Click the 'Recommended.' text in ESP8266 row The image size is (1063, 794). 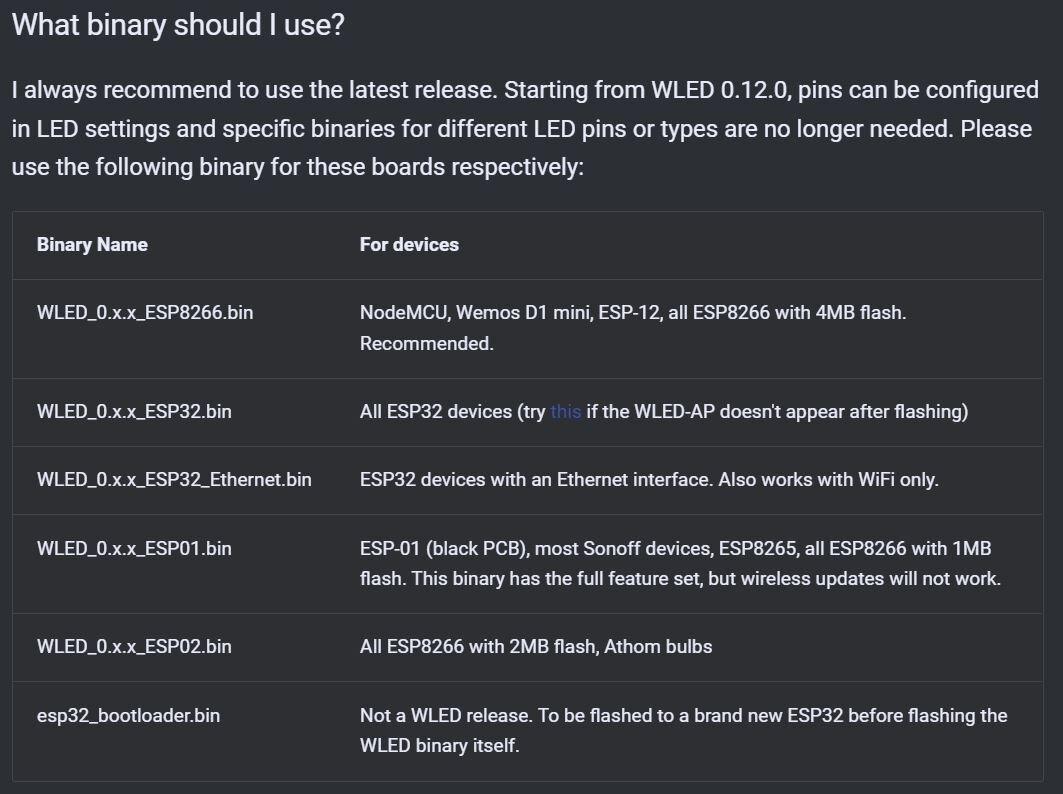426,343
